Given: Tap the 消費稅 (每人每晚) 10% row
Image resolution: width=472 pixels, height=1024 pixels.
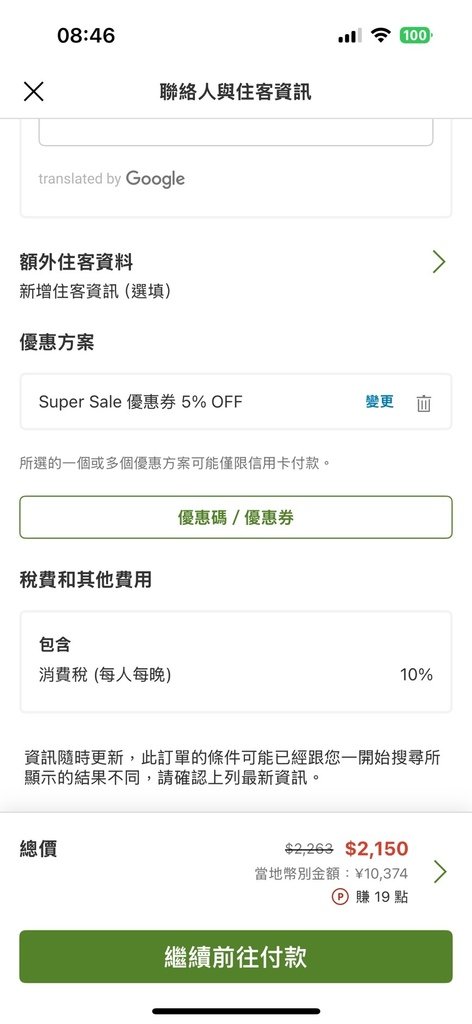Looking at the screenshot, I should click(236, 675).
